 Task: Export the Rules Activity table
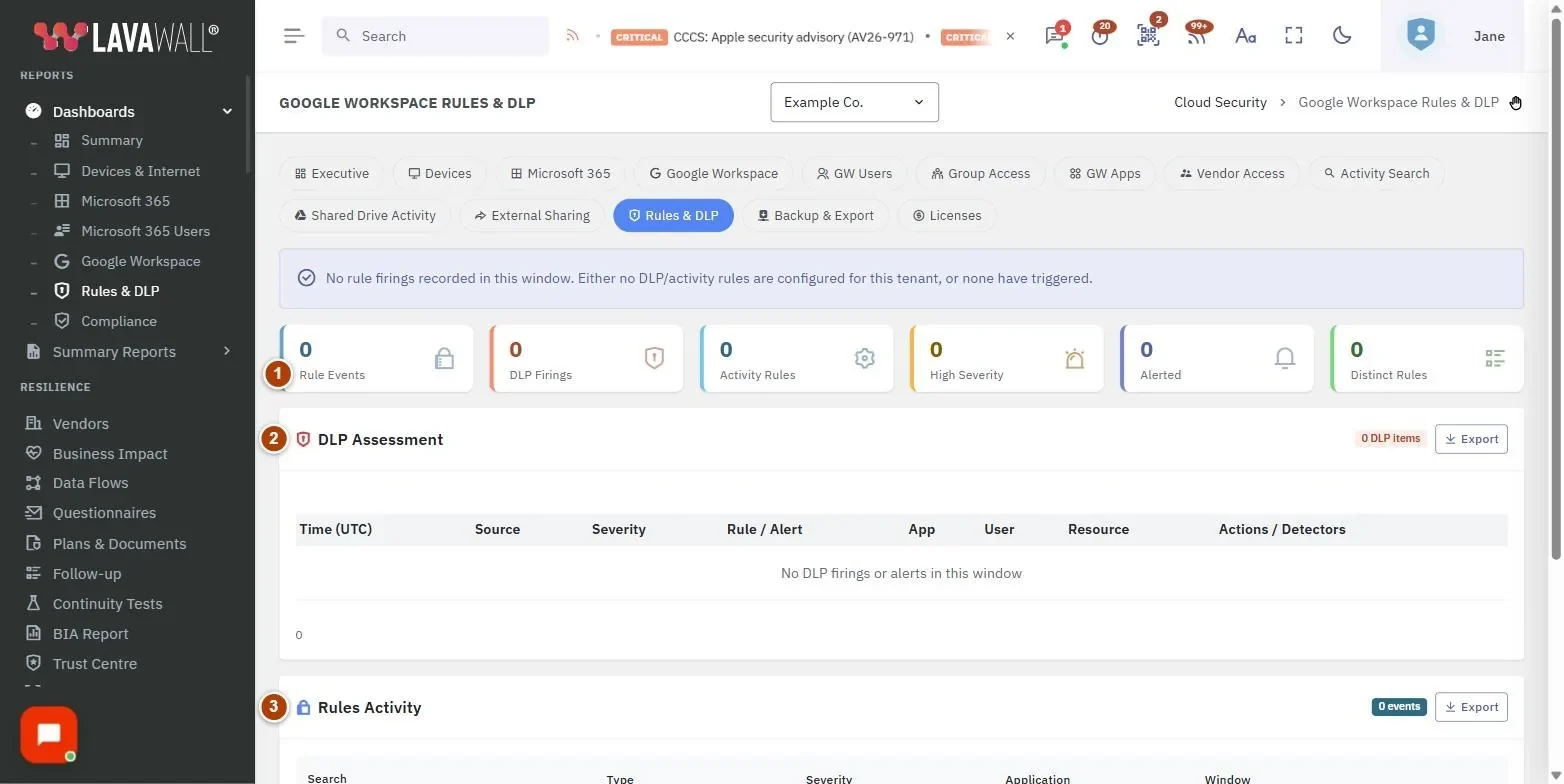1471,707
